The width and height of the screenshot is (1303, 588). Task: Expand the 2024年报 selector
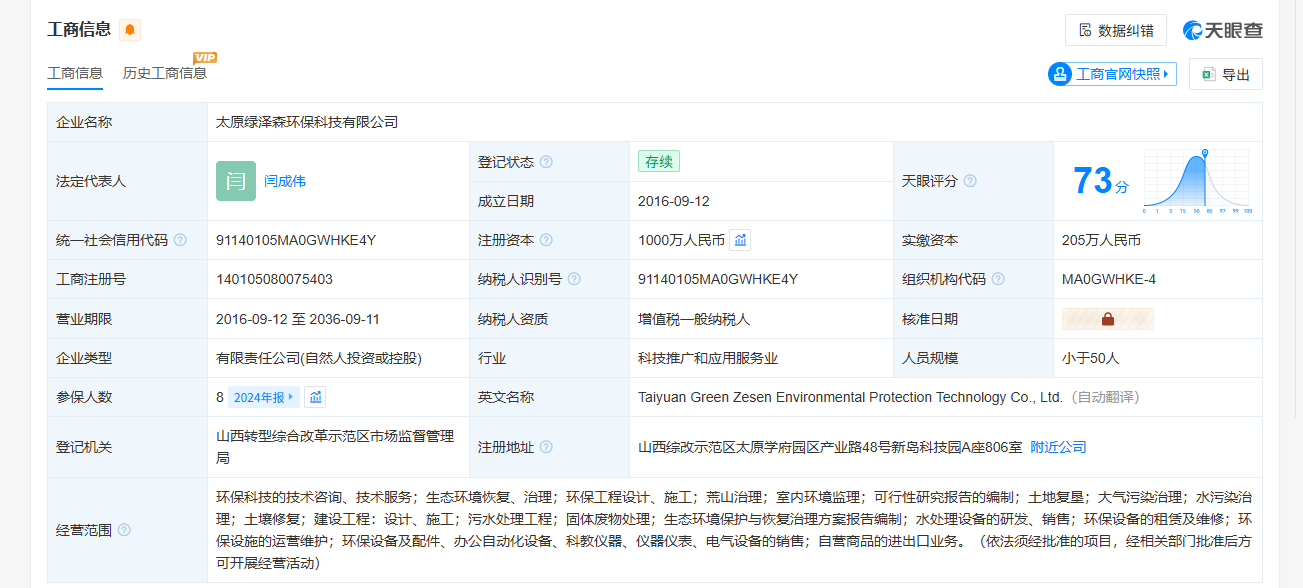[x=264, y=397]
